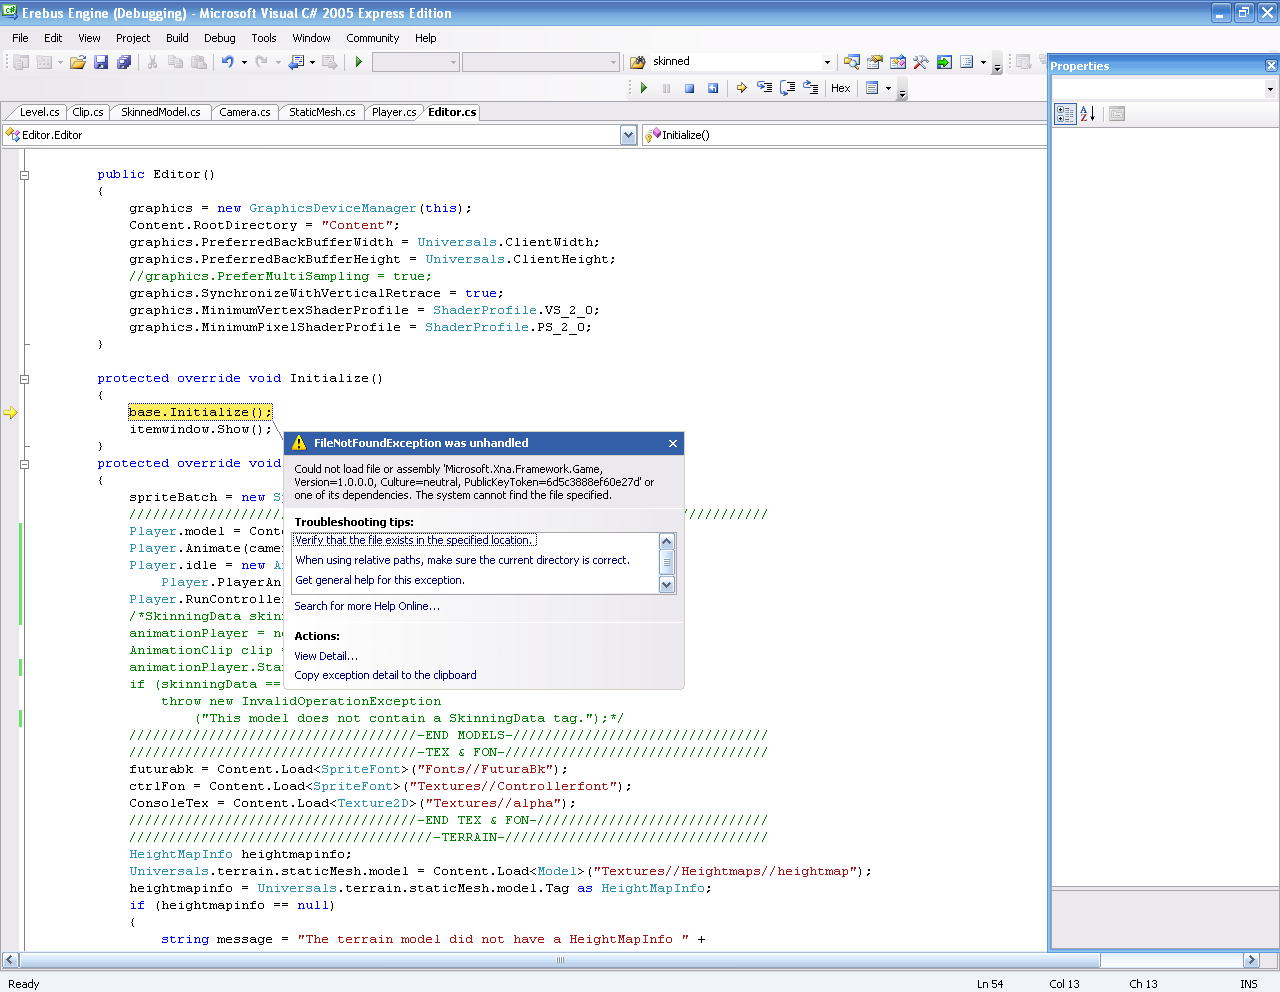Image resolution: width=1280 pixels, height=992 pixels.
Task: Continue execution on the debug toolbar
Action: point(644,88)
